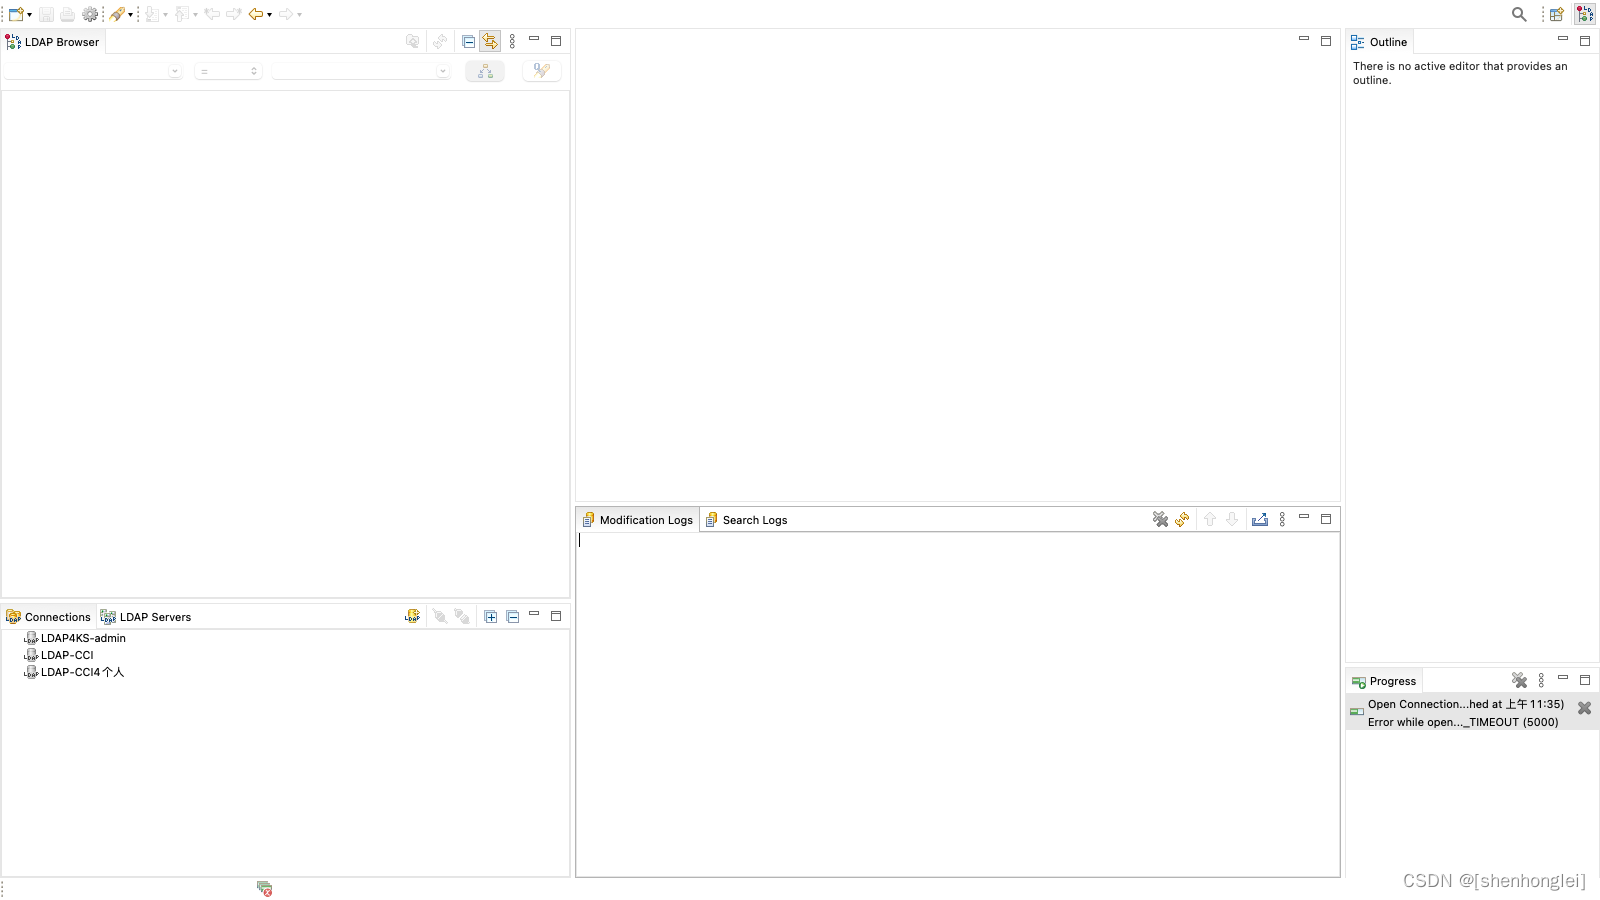Open the Modification Logs view menu

[1282, 519]
